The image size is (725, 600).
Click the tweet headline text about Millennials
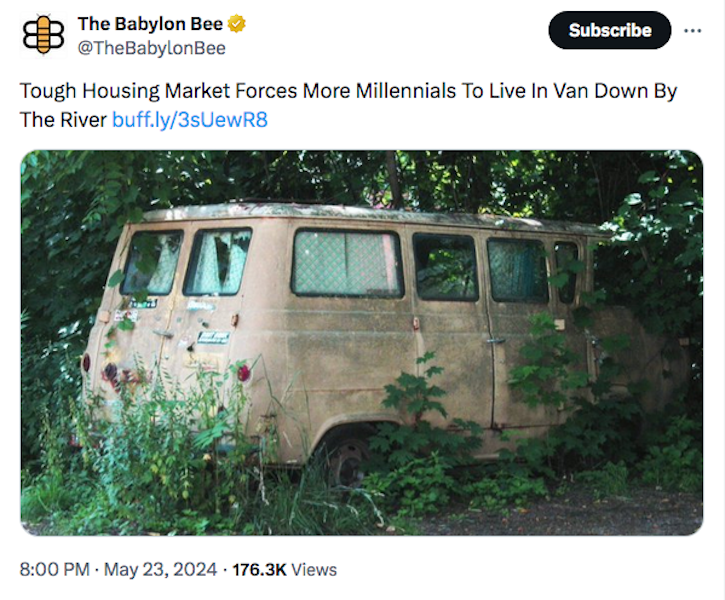pyautogui.click(x=348, y=91)
